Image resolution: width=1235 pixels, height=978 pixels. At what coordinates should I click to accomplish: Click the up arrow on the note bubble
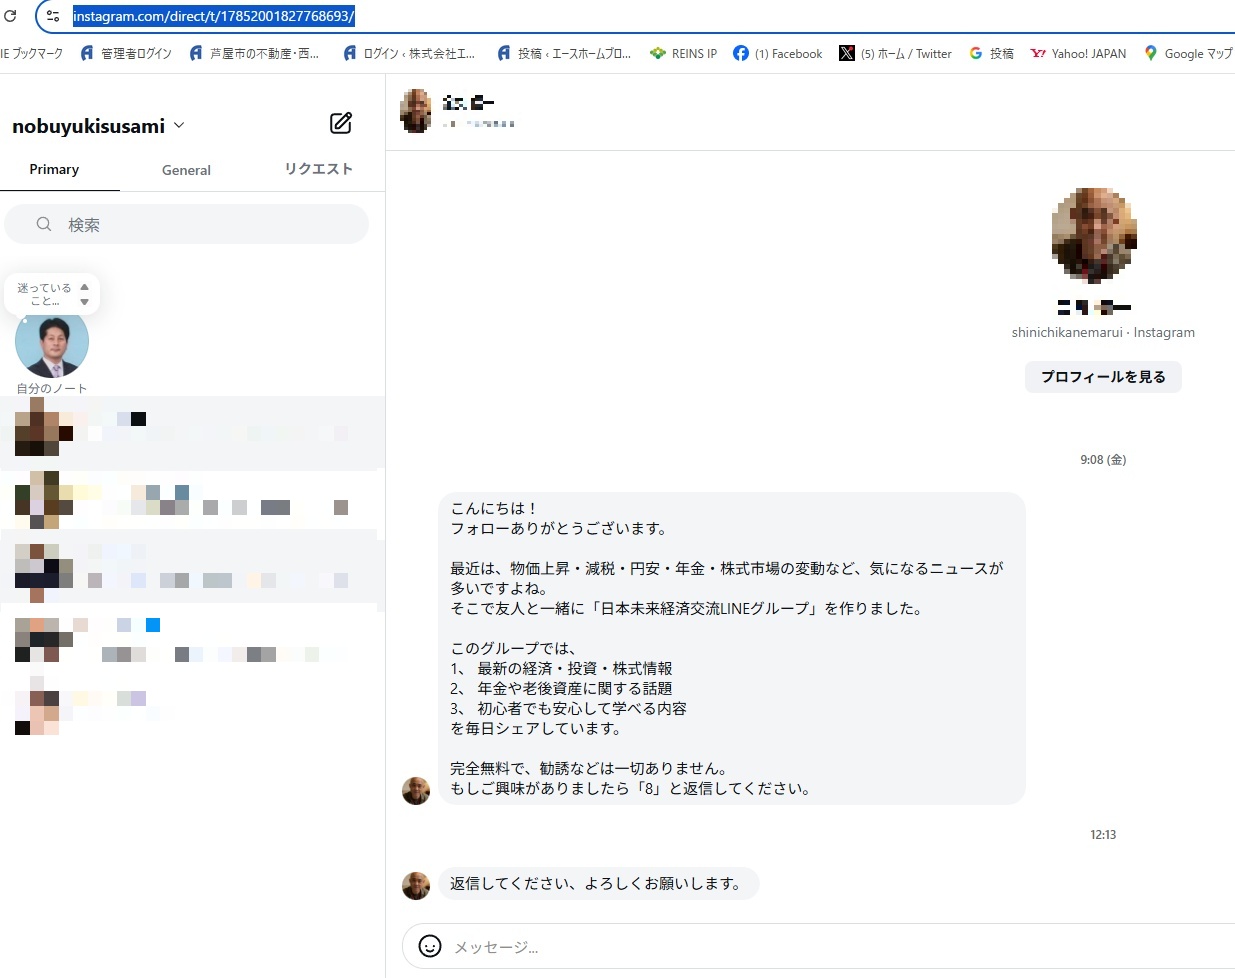(x=84, y=287)
